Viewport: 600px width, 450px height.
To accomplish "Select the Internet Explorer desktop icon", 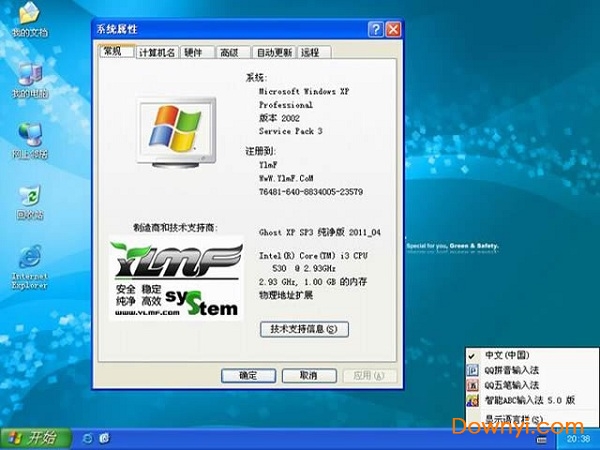I will click(x=30, y=267).
